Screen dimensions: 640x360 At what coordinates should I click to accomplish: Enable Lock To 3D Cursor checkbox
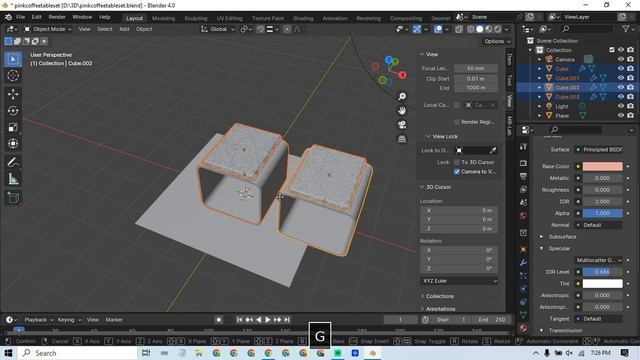[457, 162]
